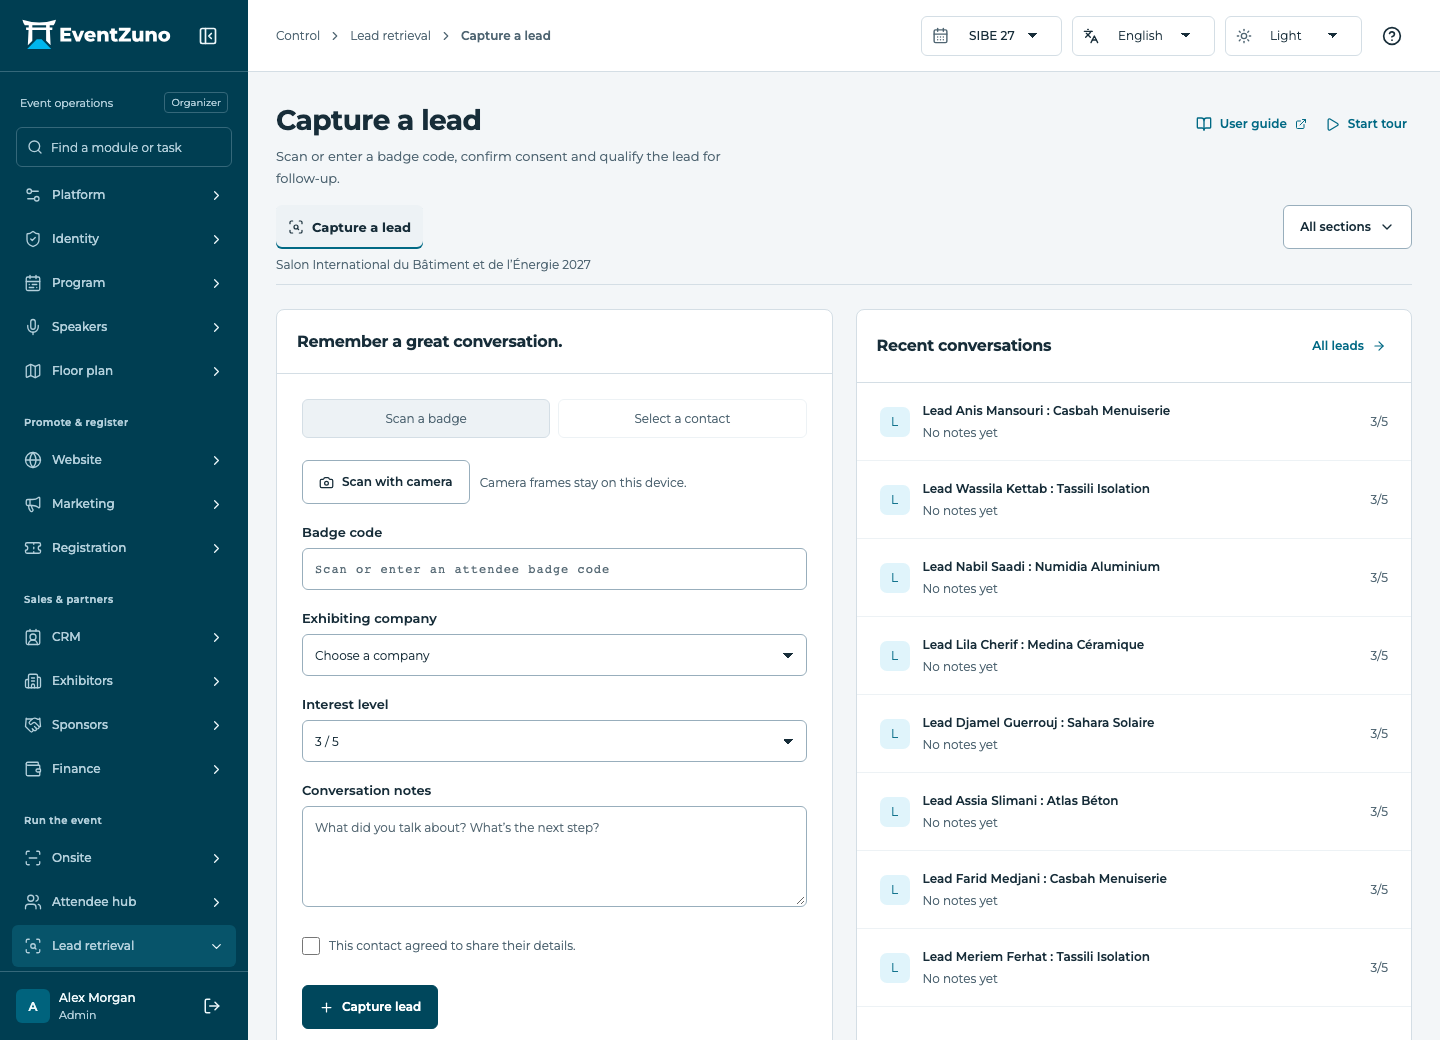Click the Conversation notes text area
Image resolution: width=1440 pixels, height=1040 pixels.
(554, 857)
